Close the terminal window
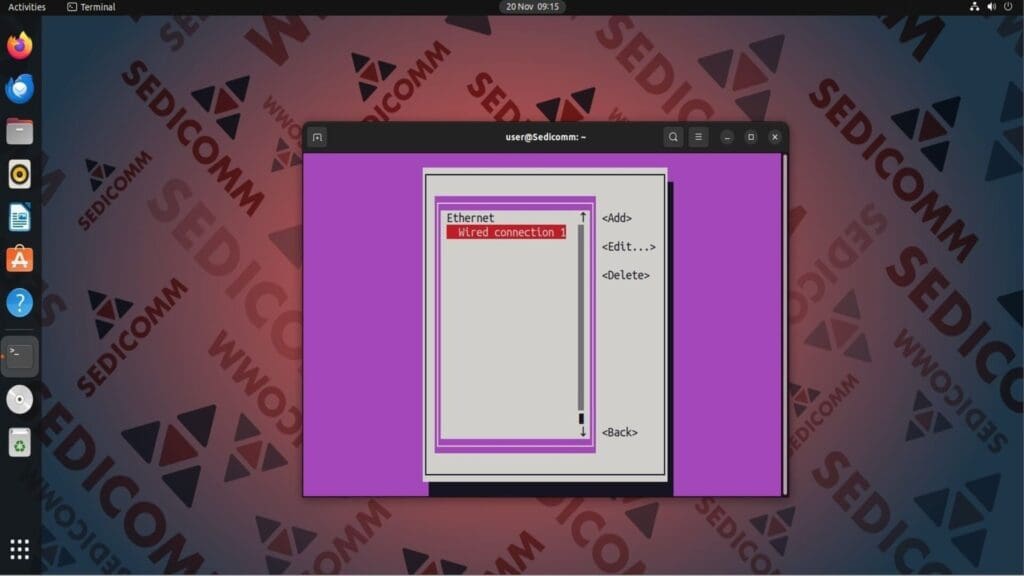Viewport: 1024px width, 576px height. [x=775, y=137]
